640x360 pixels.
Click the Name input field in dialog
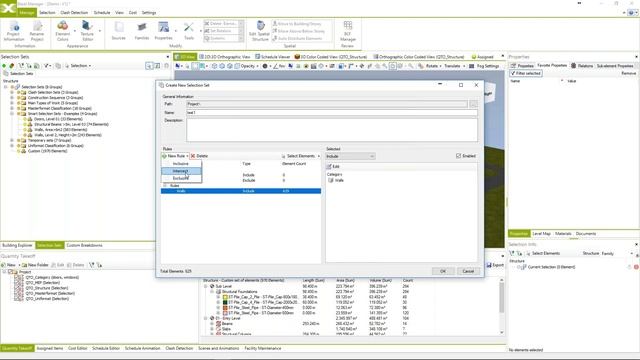coord(332,112)
